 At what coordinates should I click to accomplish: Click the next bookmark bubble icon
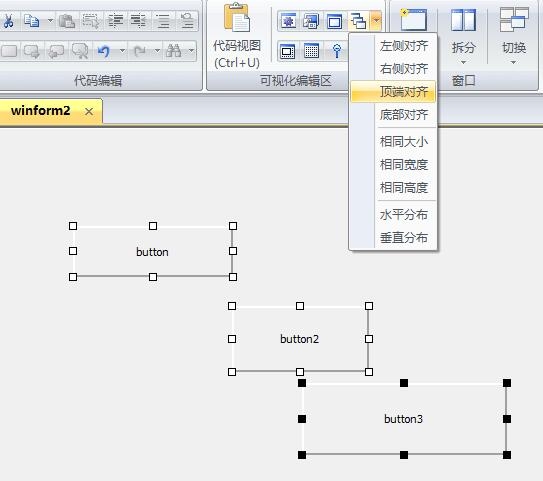tap(32, 51)
